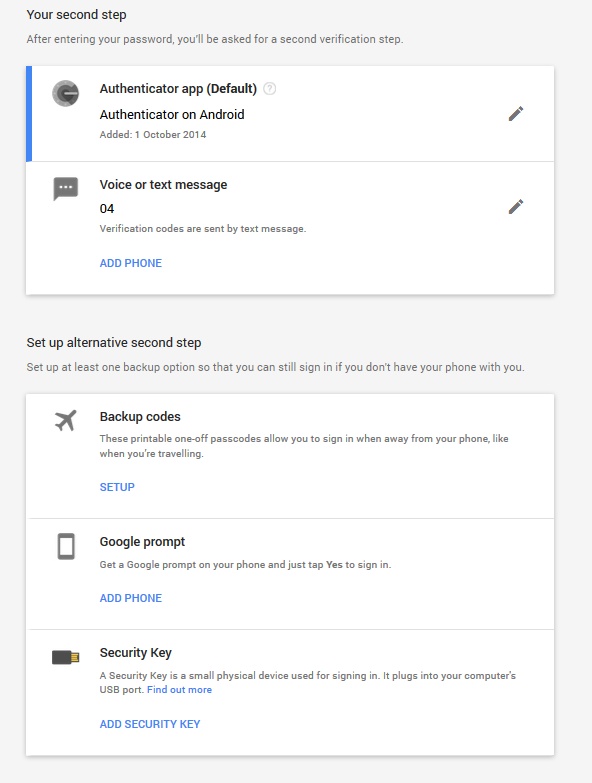Viewport: 592px width, 783px height.
Task: Click the Voice or text message heading
Action: (x=163, y=185)
